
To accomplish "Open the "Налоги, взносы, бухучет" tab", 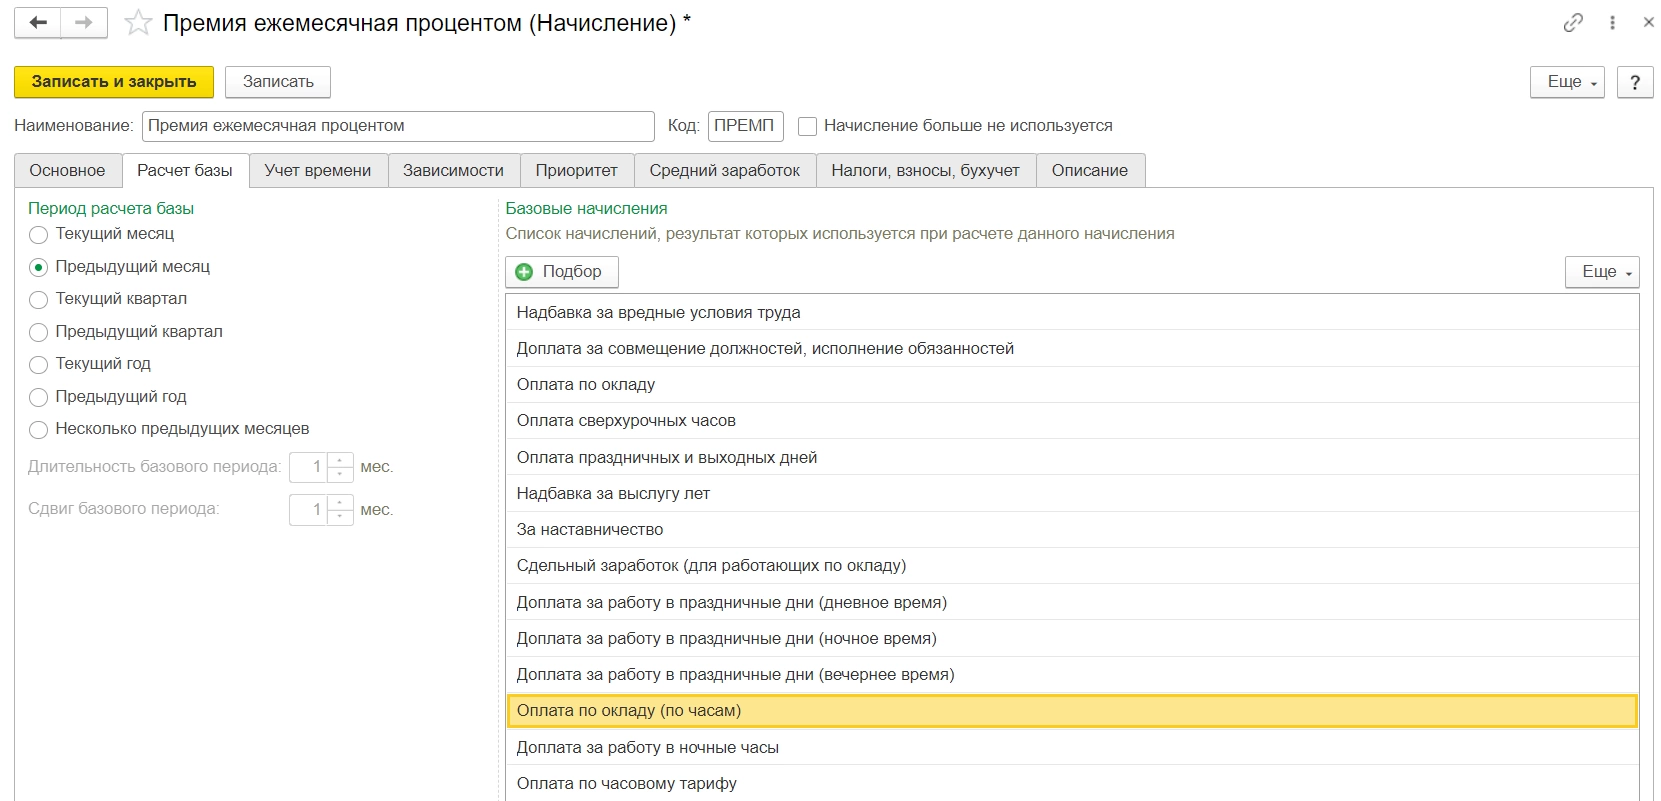I will click(925, 171).
